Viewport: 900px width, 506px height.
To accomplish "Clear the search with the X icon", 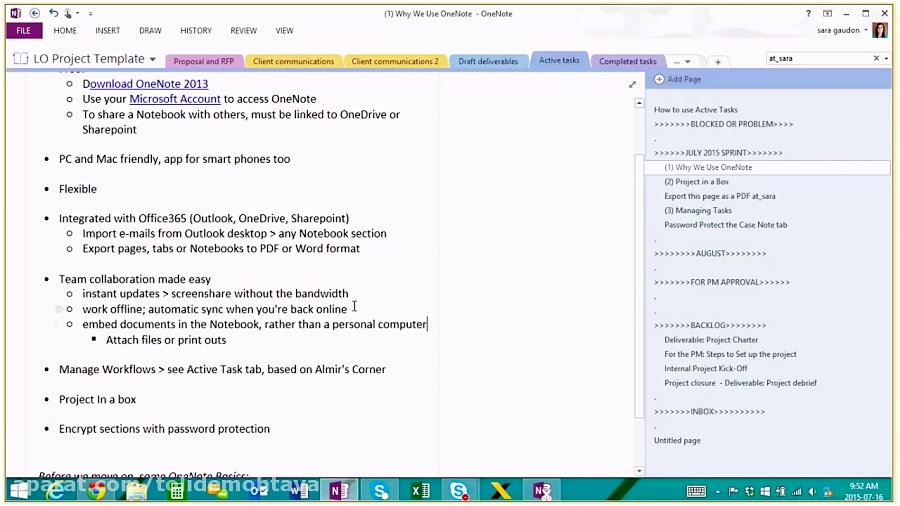I will (x=876, y=59).
